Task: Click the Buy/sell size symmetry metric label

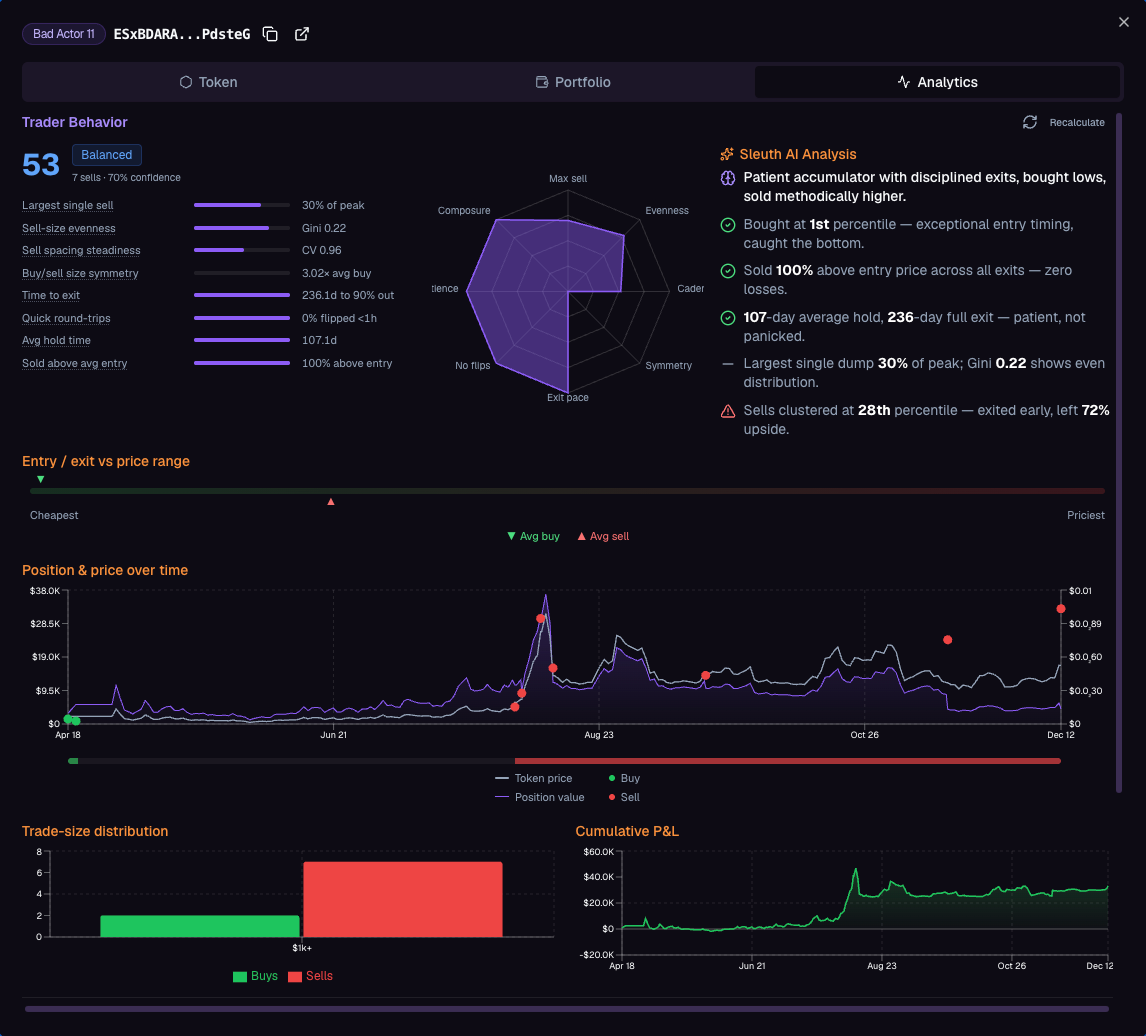Action: [80, 273]
